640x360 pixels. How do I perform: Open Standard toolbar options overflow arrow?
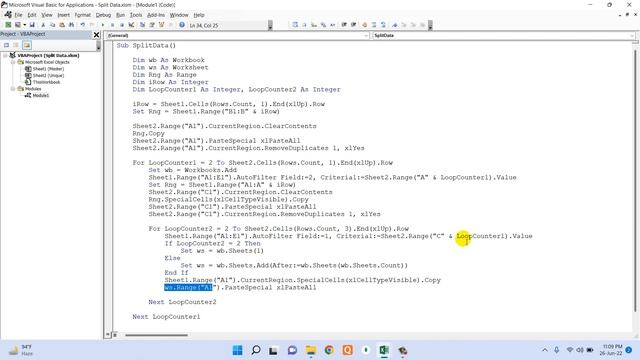[270, 25]
